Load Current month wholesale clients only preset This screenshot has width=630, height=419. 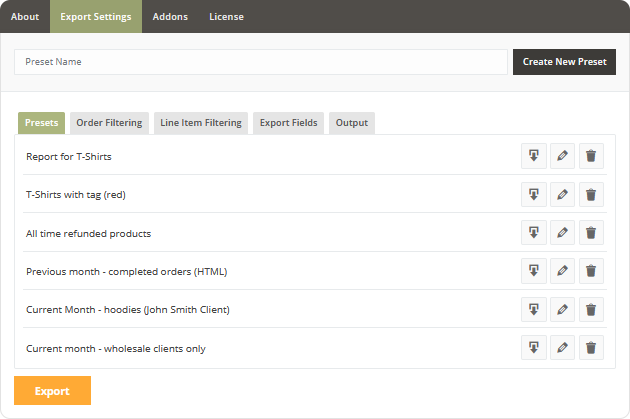[534, 348]
